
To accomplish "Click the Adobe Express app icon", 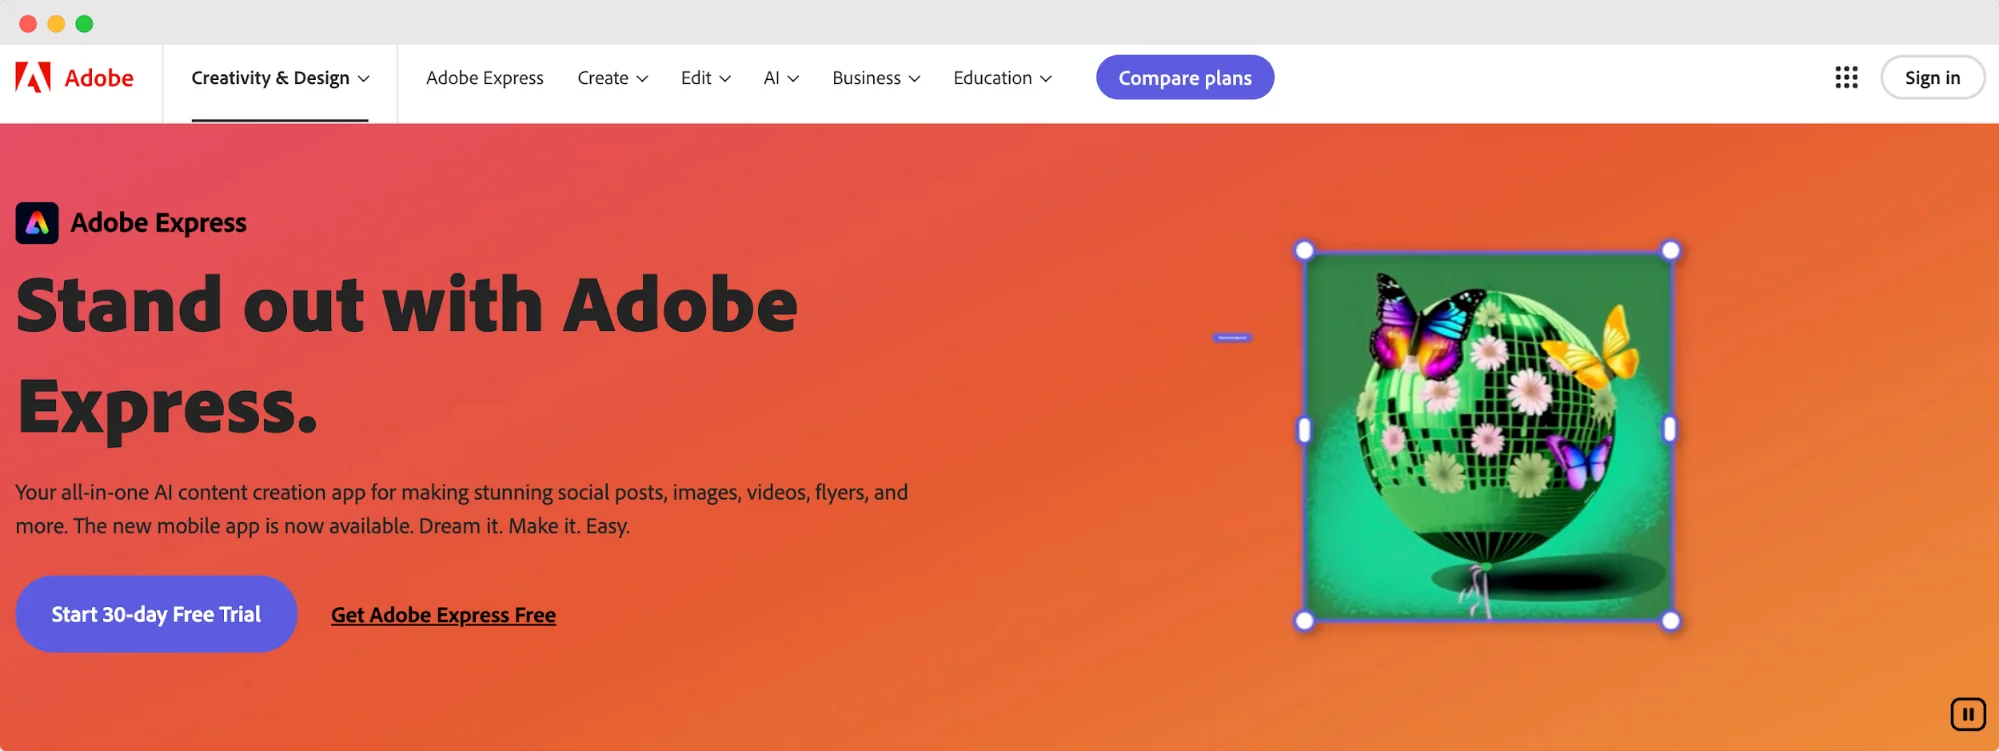I will click(37, 223).
